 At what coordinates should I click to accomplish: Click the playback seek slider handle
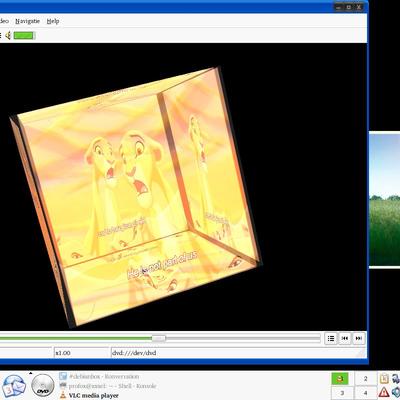click(159, 339)
